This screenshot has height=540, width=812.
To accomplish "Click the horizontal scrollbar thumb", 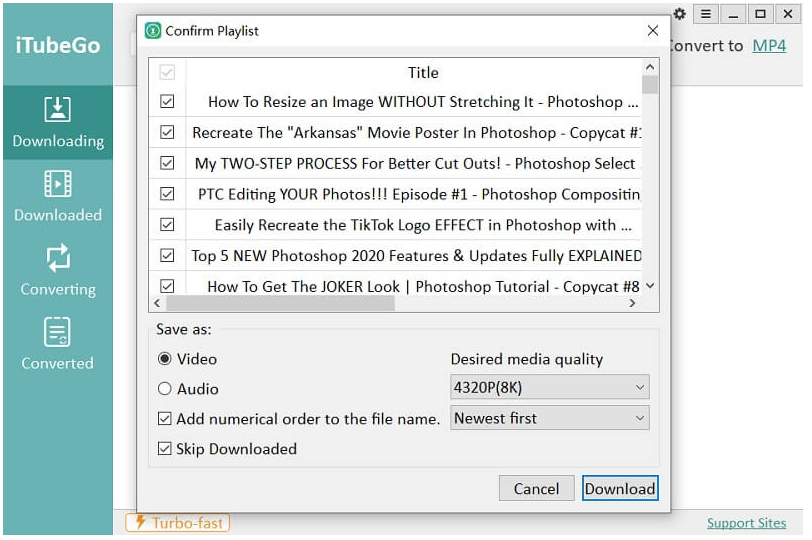I will (x=280, y=303).
